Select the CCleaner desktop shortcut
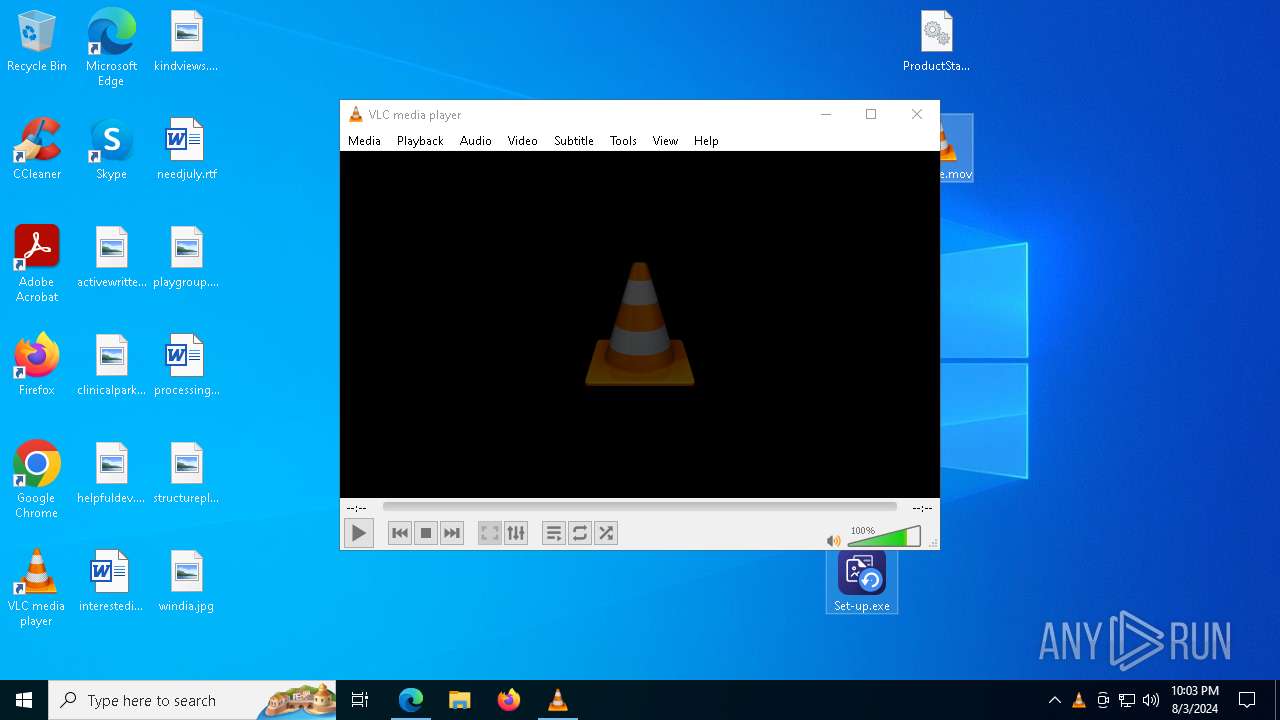 37,150
